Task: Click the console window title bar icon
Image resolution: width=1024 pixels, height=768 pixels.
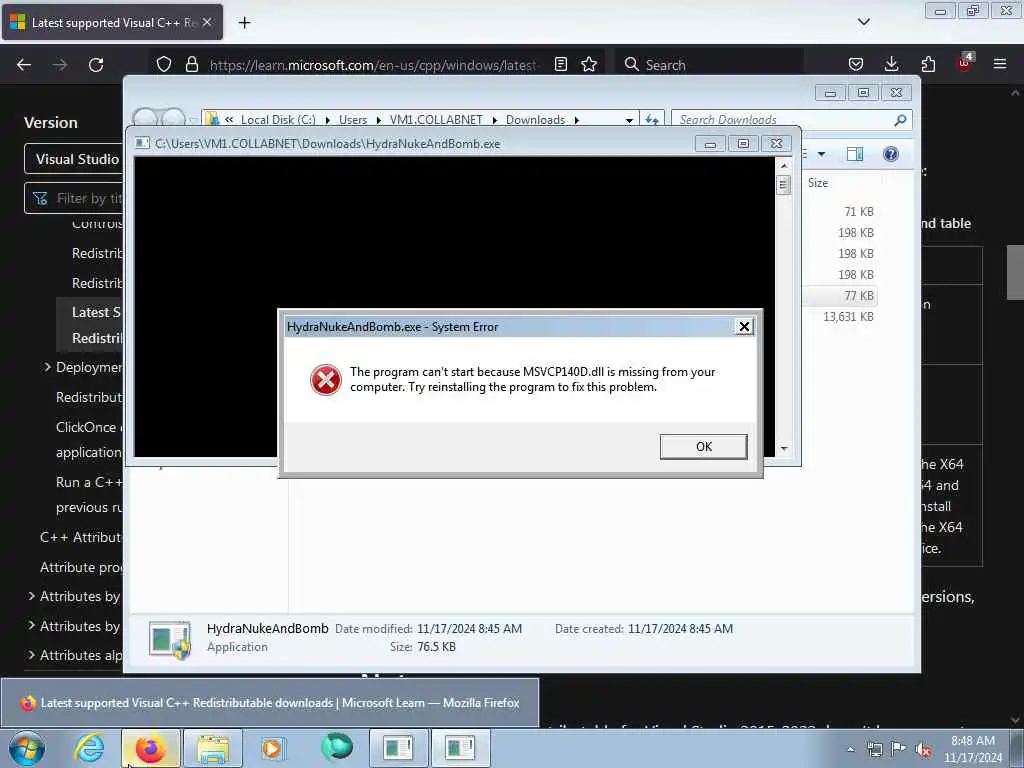Action: pyautogui.click(x=142, y=144)
